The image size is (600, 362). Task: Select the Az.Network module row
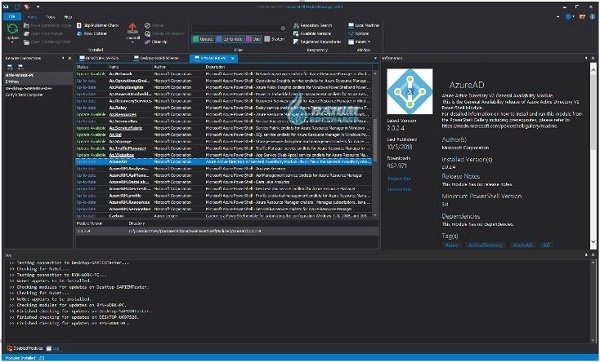coord(224,74)
